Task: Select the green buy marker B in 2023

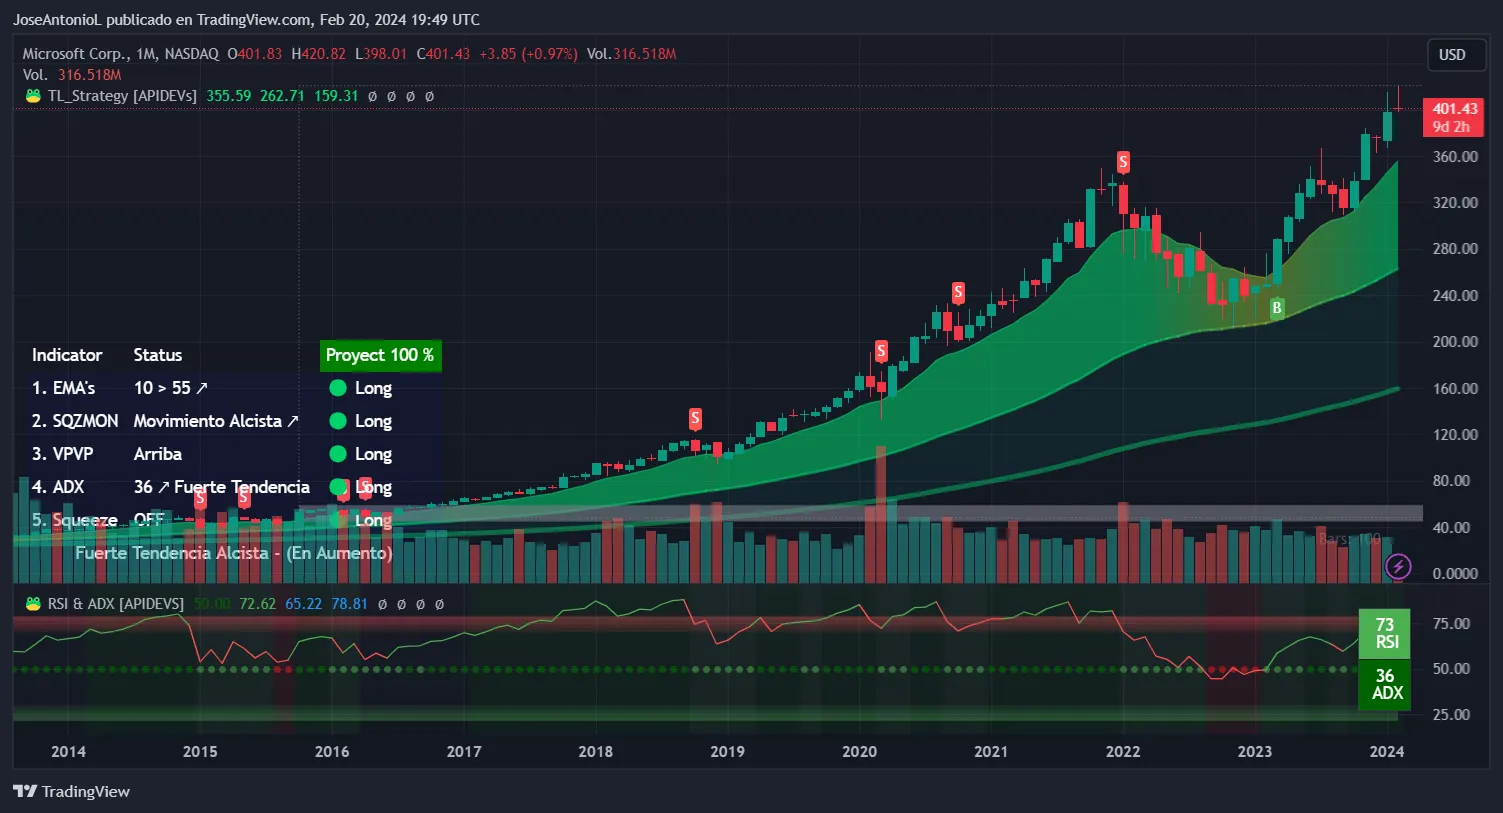Action: 1276,308
